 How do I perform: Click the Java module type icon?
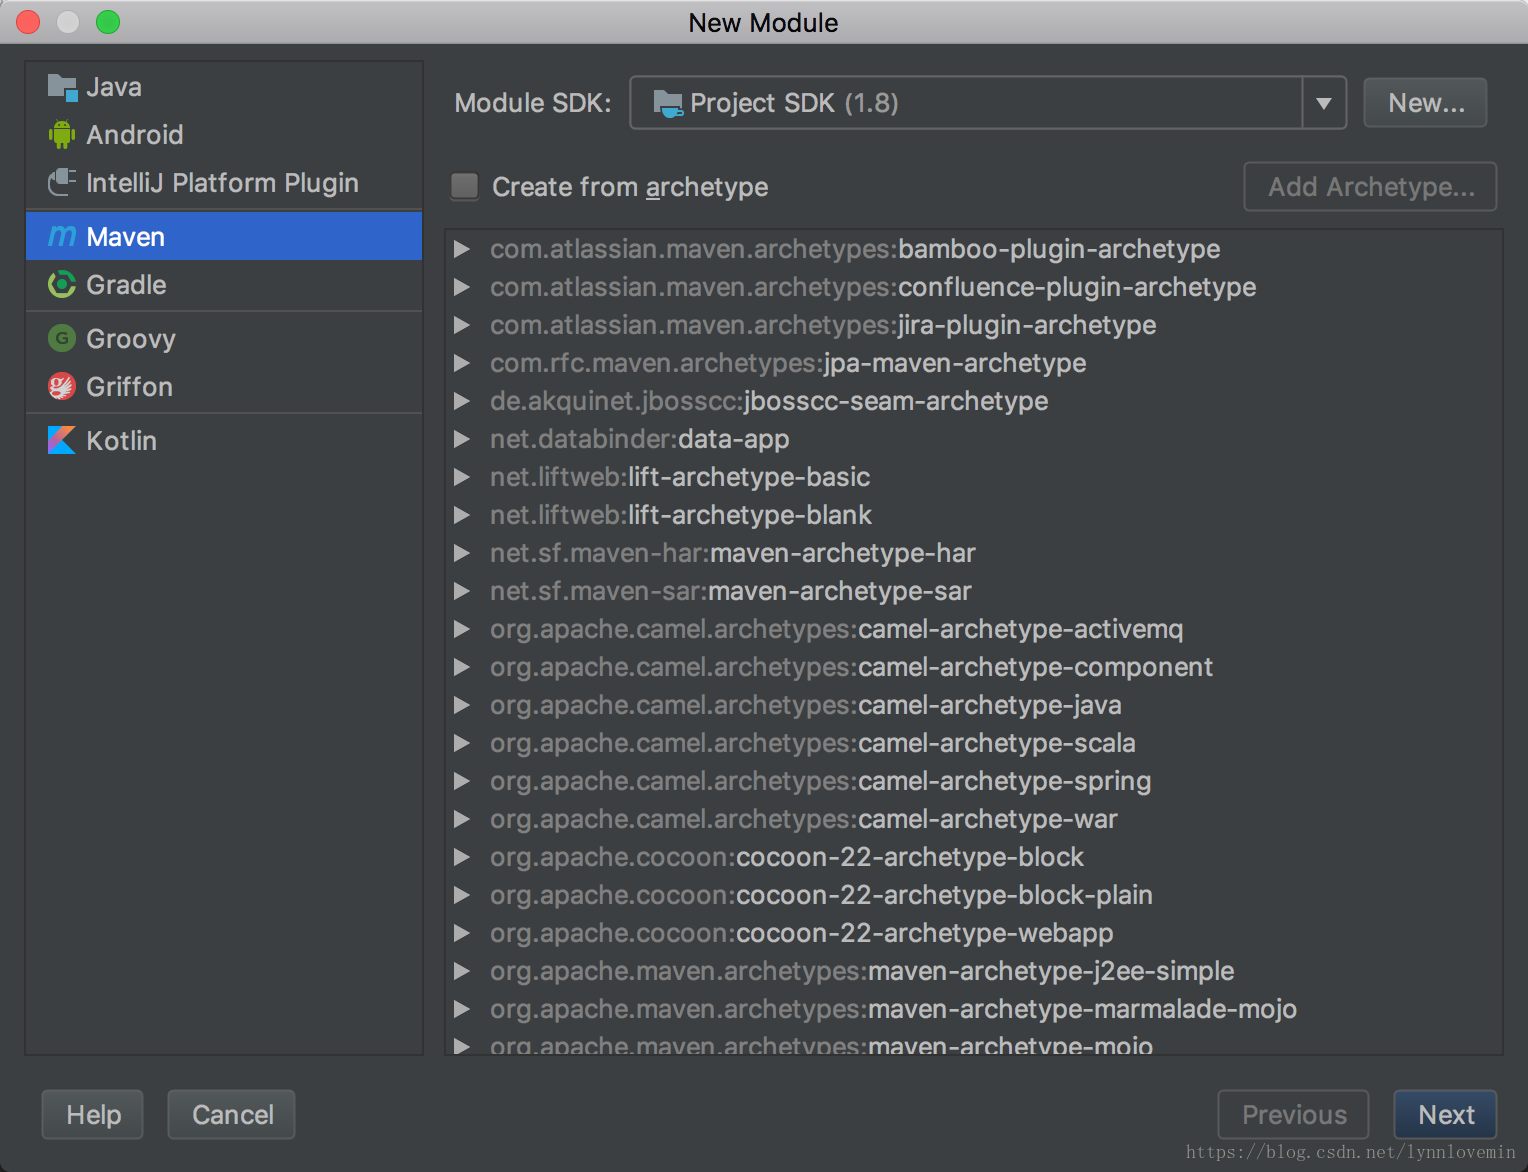click(62, 87)
